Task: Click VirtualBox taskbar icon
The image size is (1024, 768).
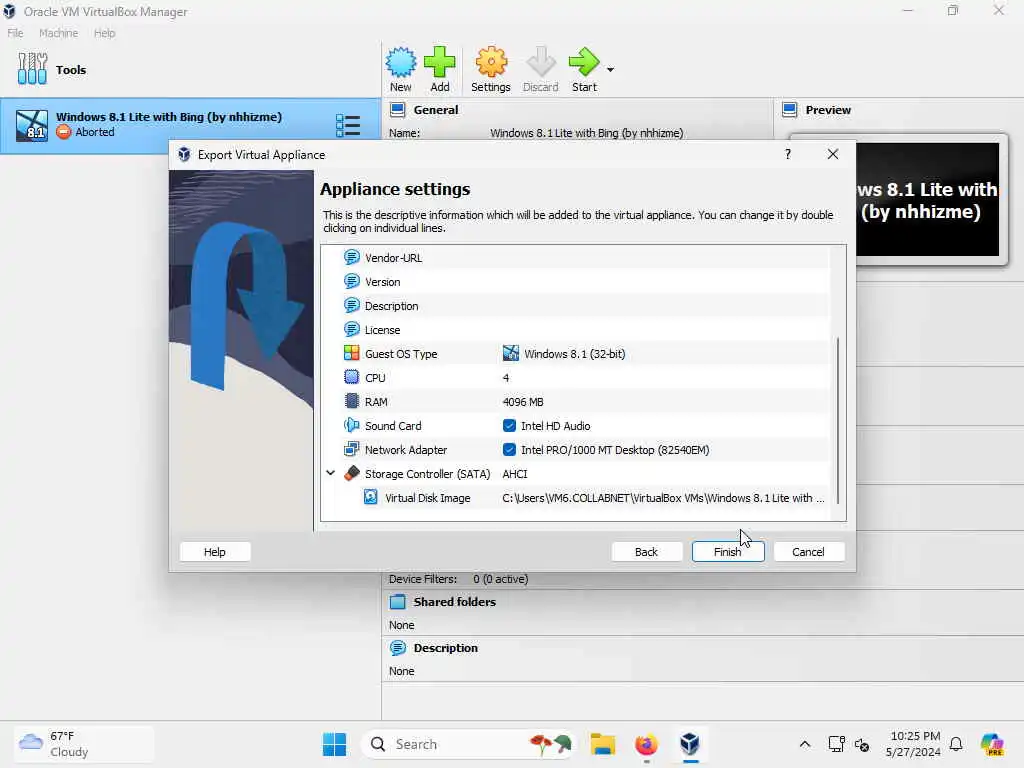Action: coord(690,744)
